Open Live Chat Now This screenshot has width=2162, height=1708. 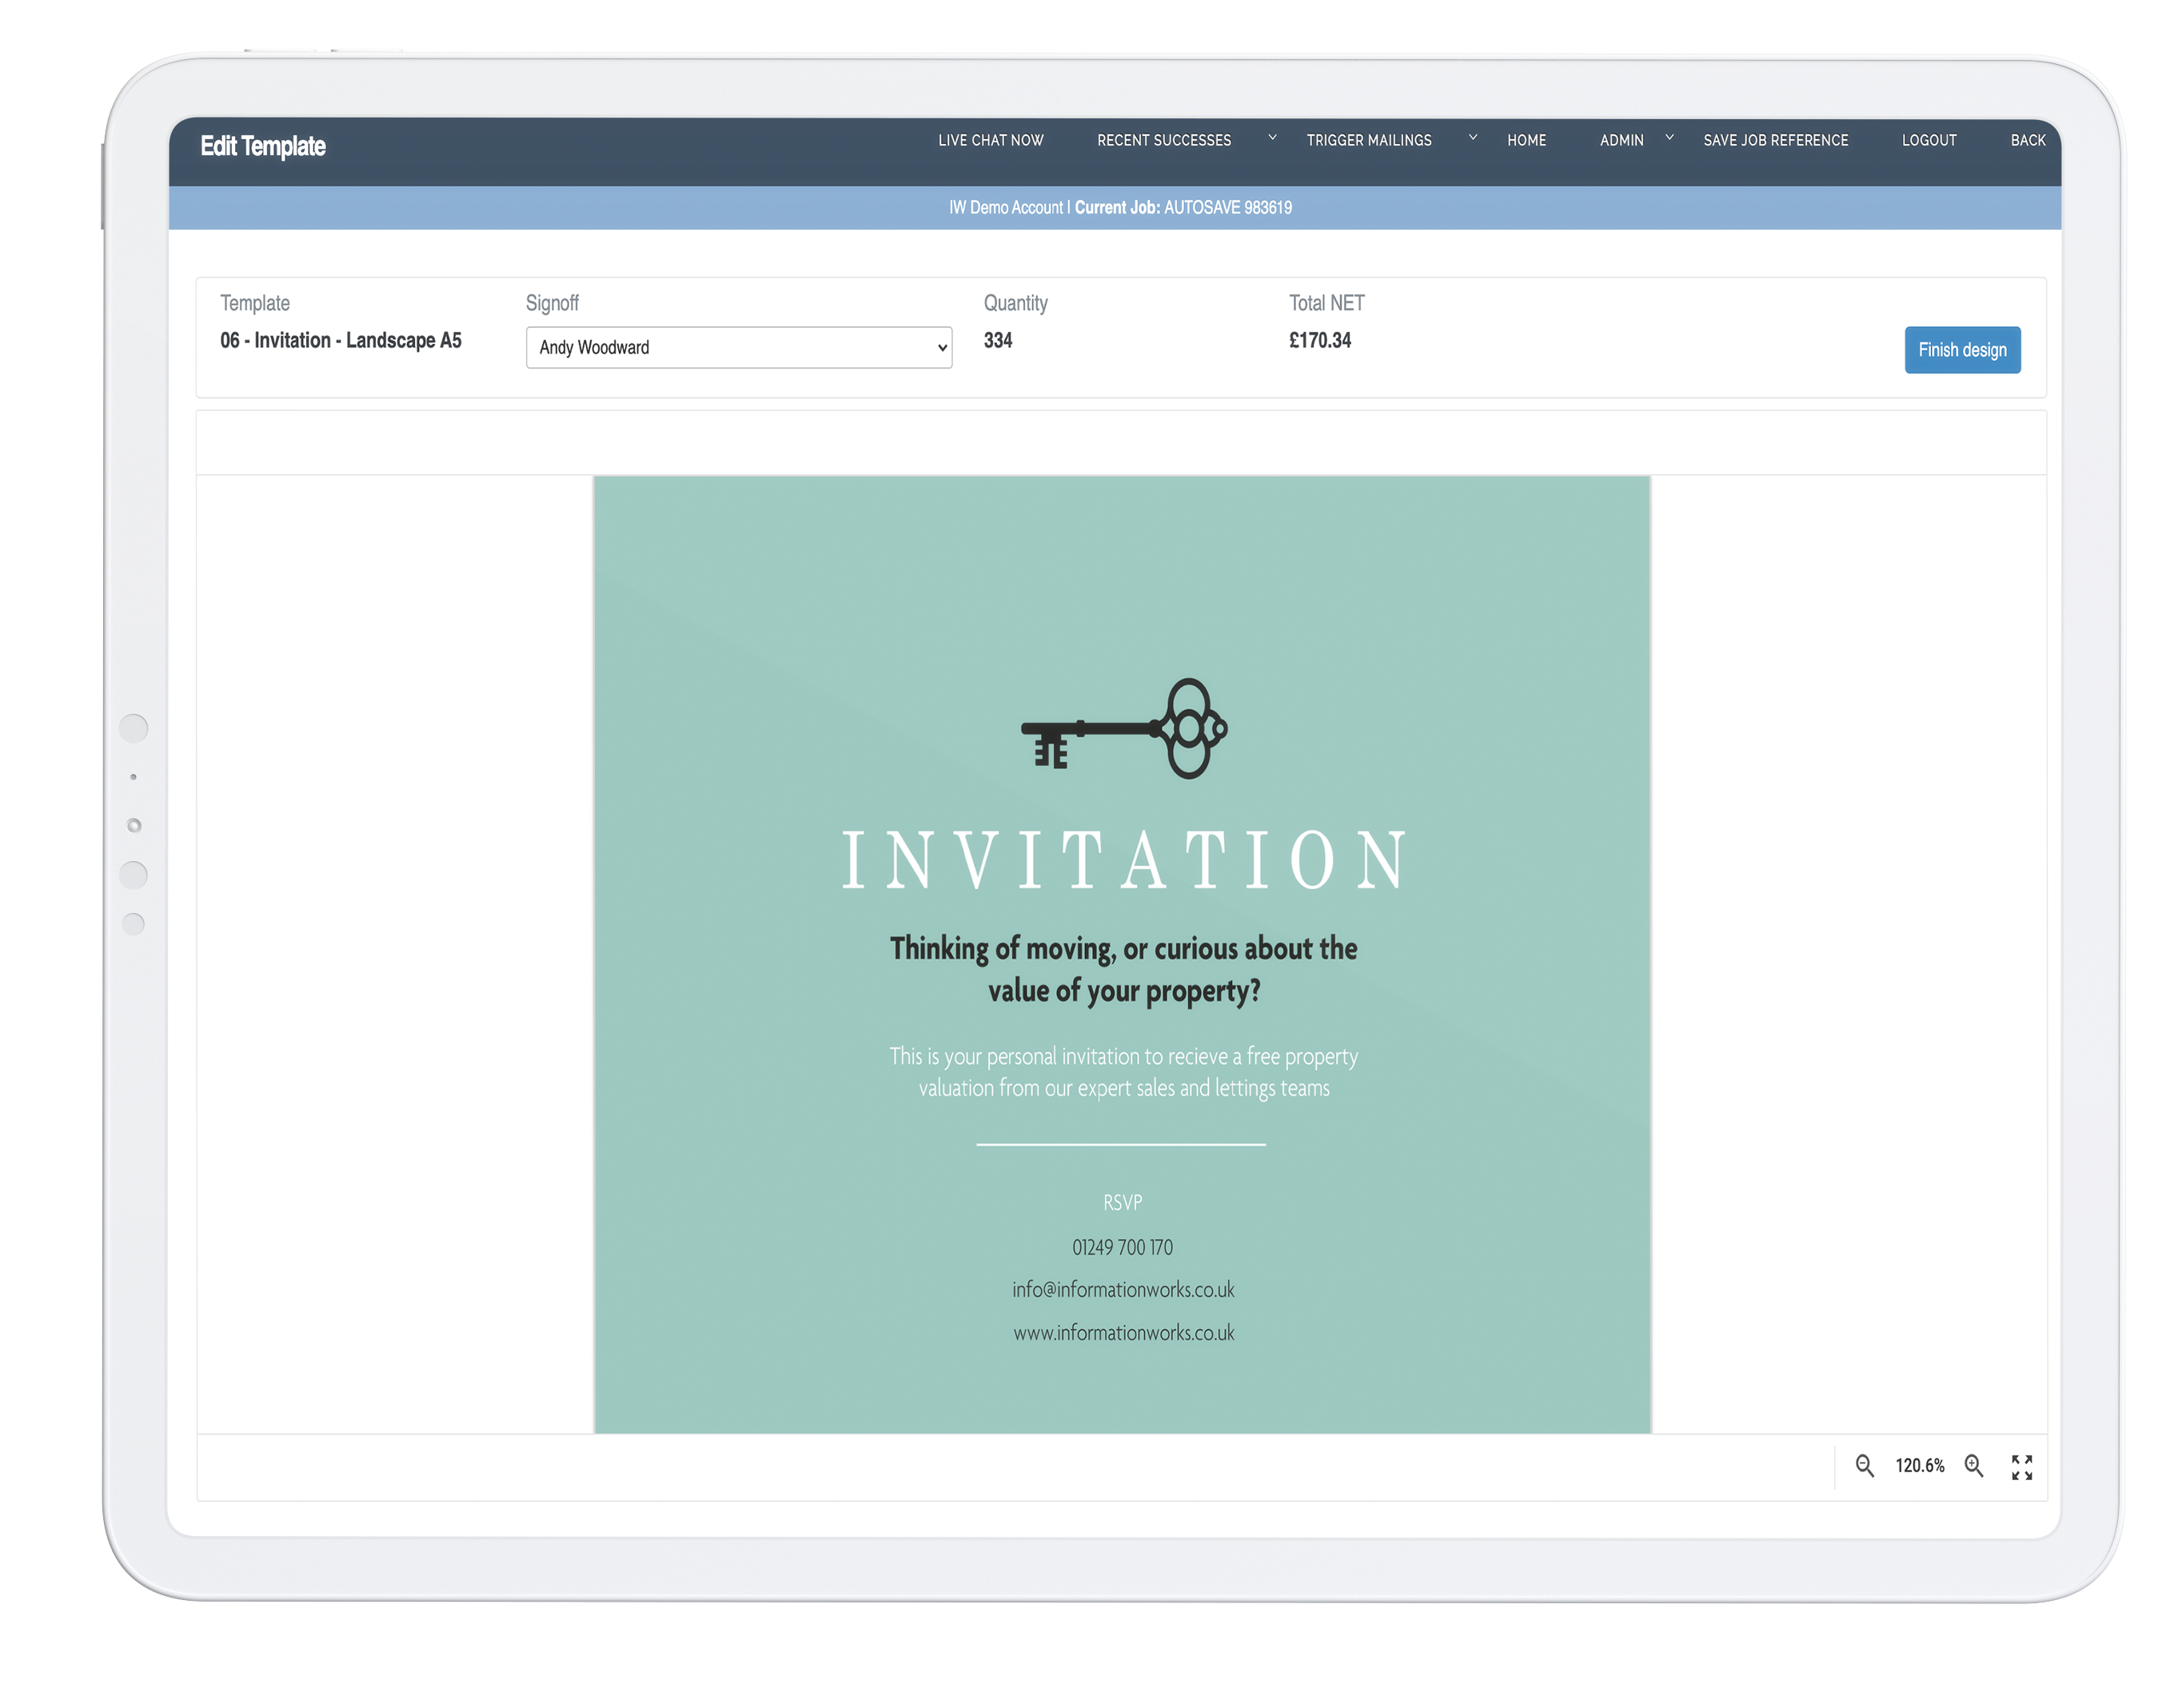pyautogui.click(x=990, y=140)
